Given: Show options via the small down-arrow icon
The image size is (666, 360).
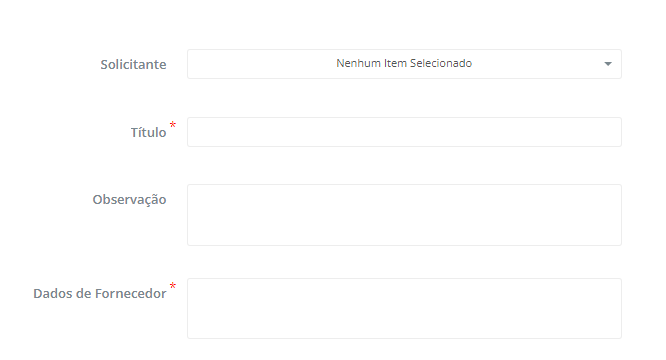Looking at the screenshot, I should 608,64.
